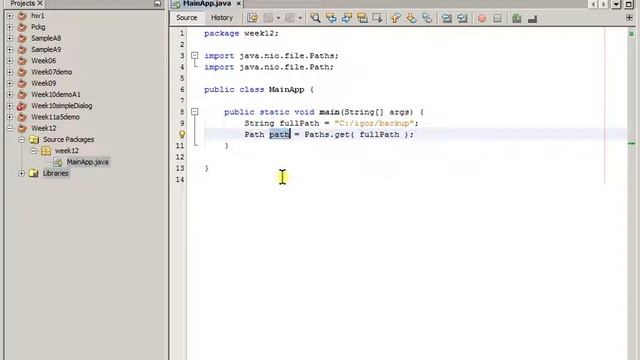640x360 pixels.
Task: Click the Shift Line Left icon
Action: tap(447, 18)
